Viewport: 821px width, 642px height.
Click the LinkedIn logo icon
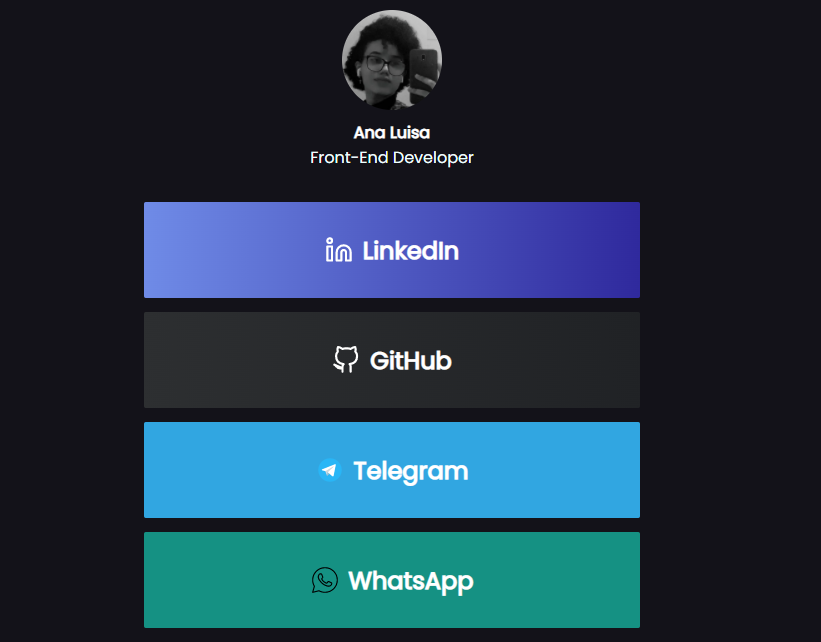pyautogui.click(x=338, y=250)
